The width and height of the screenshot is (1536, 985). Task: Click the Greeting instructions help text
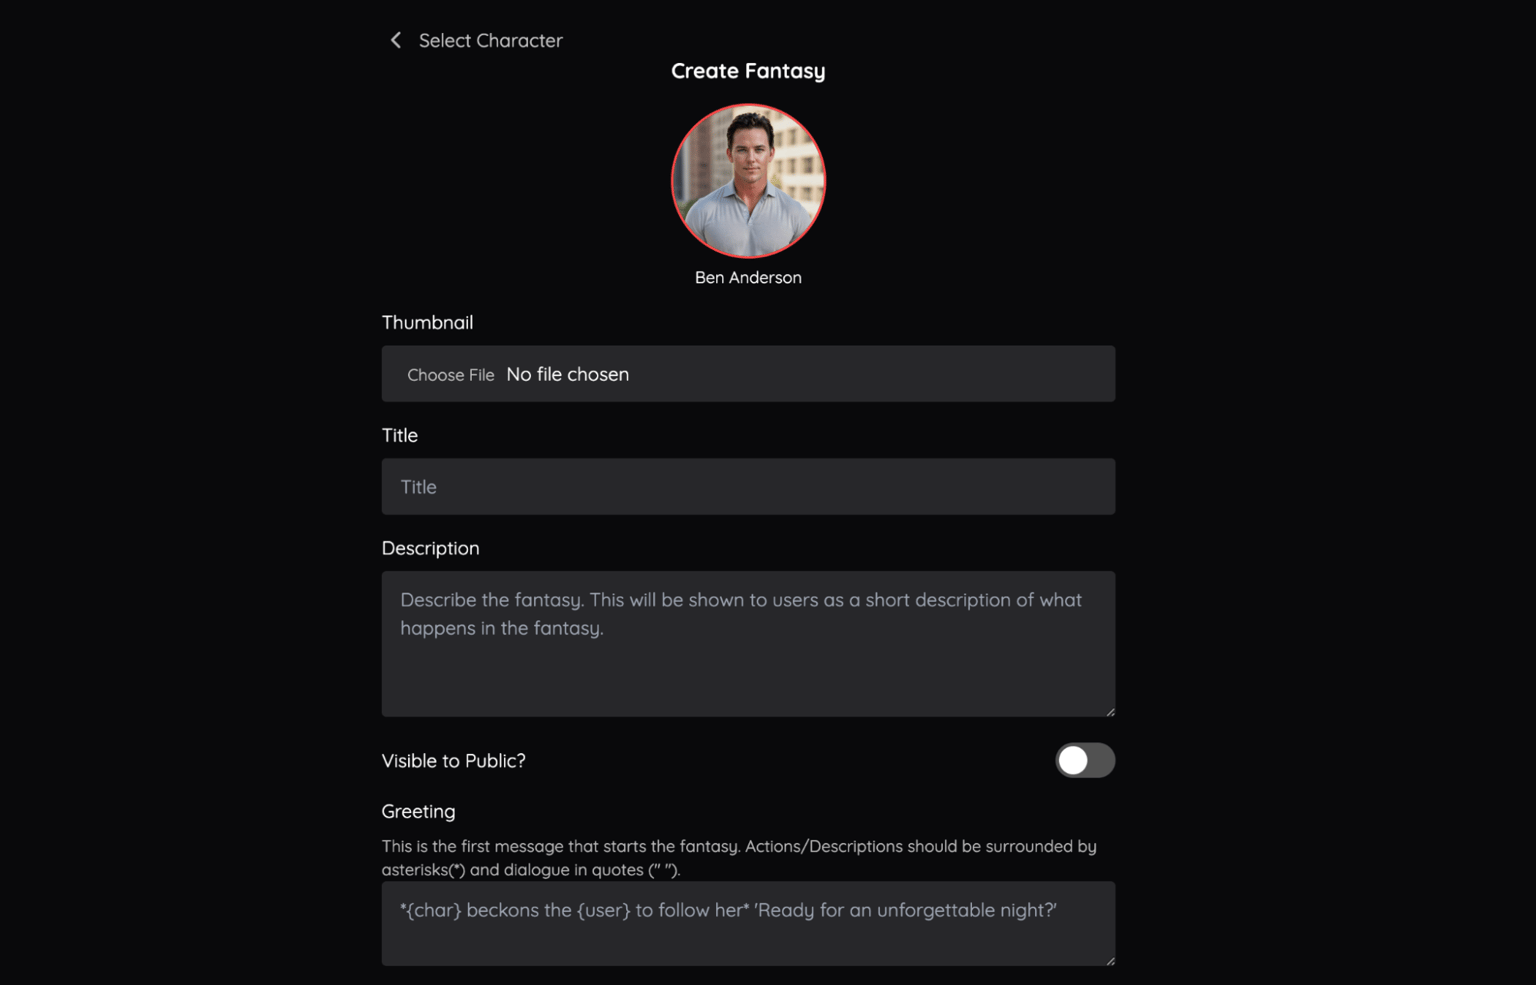[x=739, y=858]
